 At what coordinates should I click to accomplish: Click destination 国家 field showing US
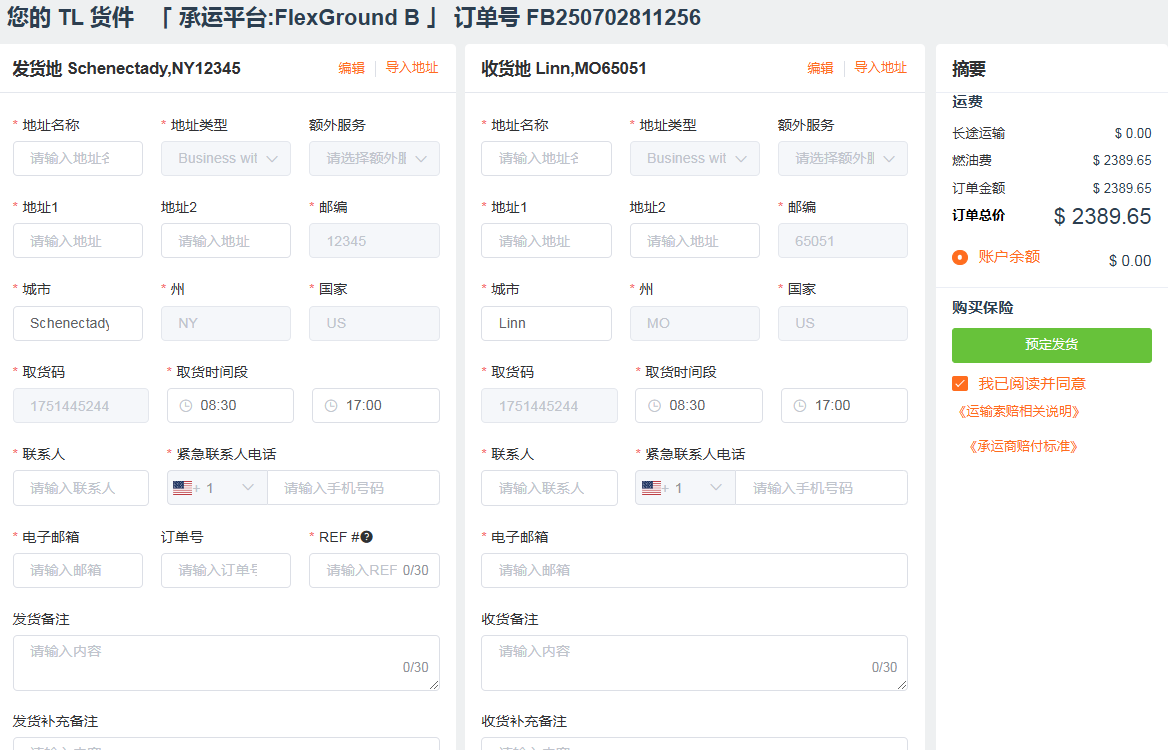[843, 323]
